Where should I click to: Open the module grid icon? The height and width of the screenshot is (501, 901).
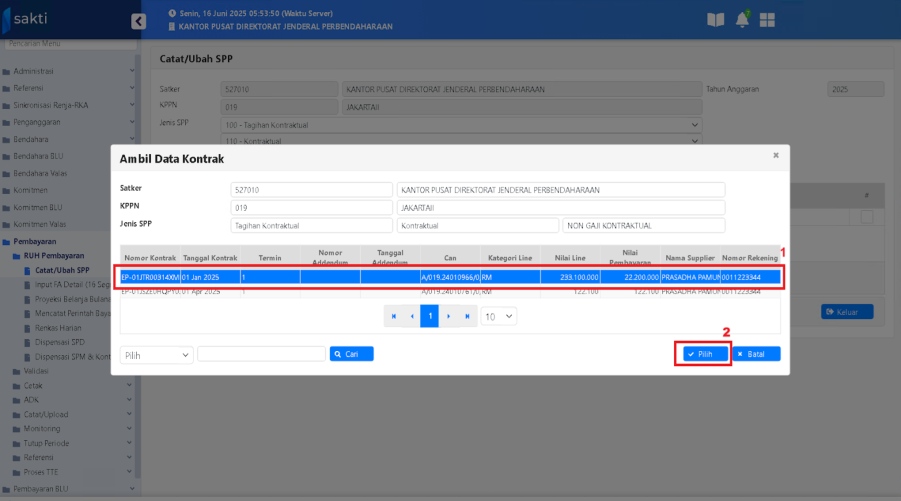(768, 20)
